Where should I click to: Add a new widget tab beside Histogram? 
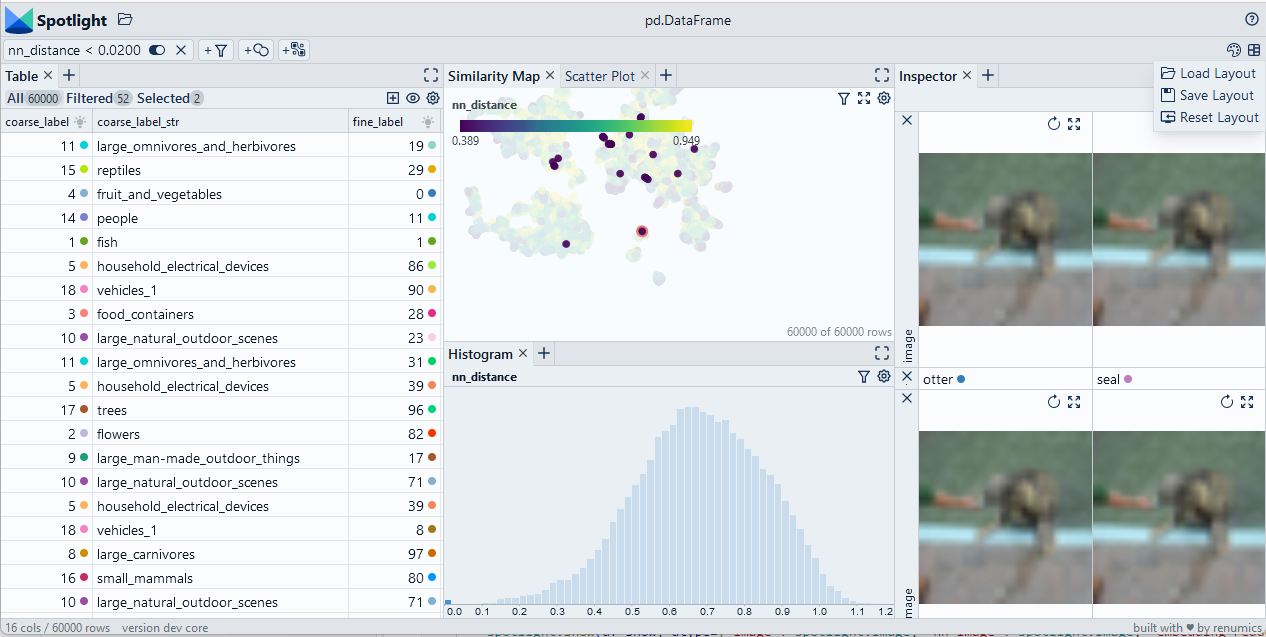(544, 353)
